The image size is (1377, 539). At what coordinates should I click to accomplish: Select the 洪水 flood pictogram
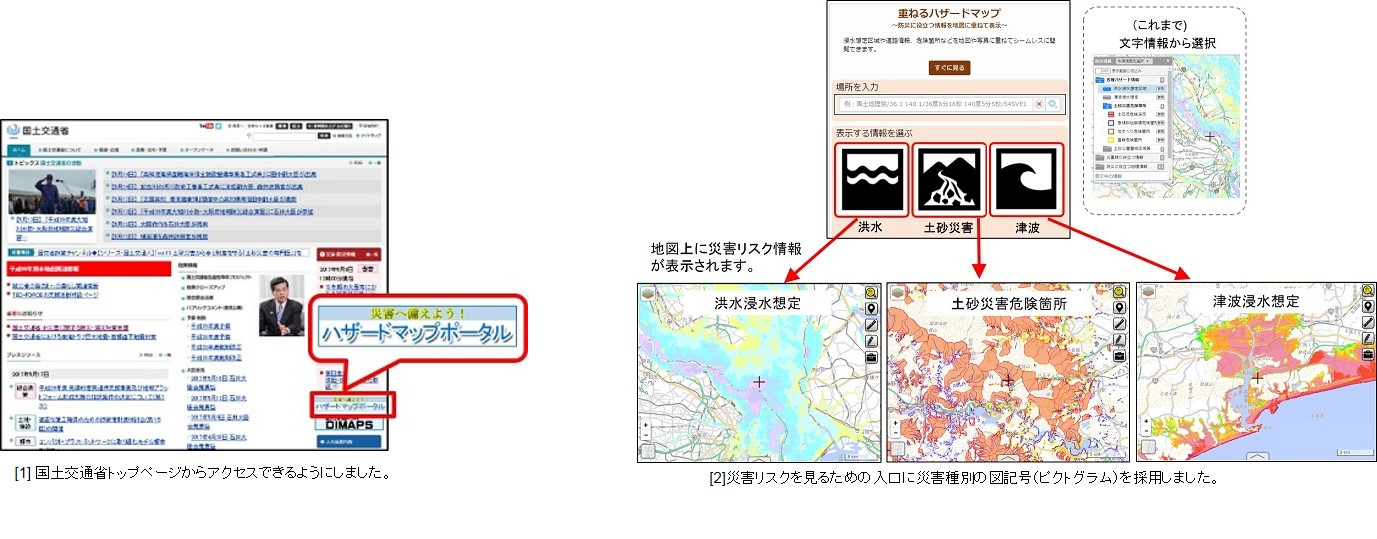(871, 180)
